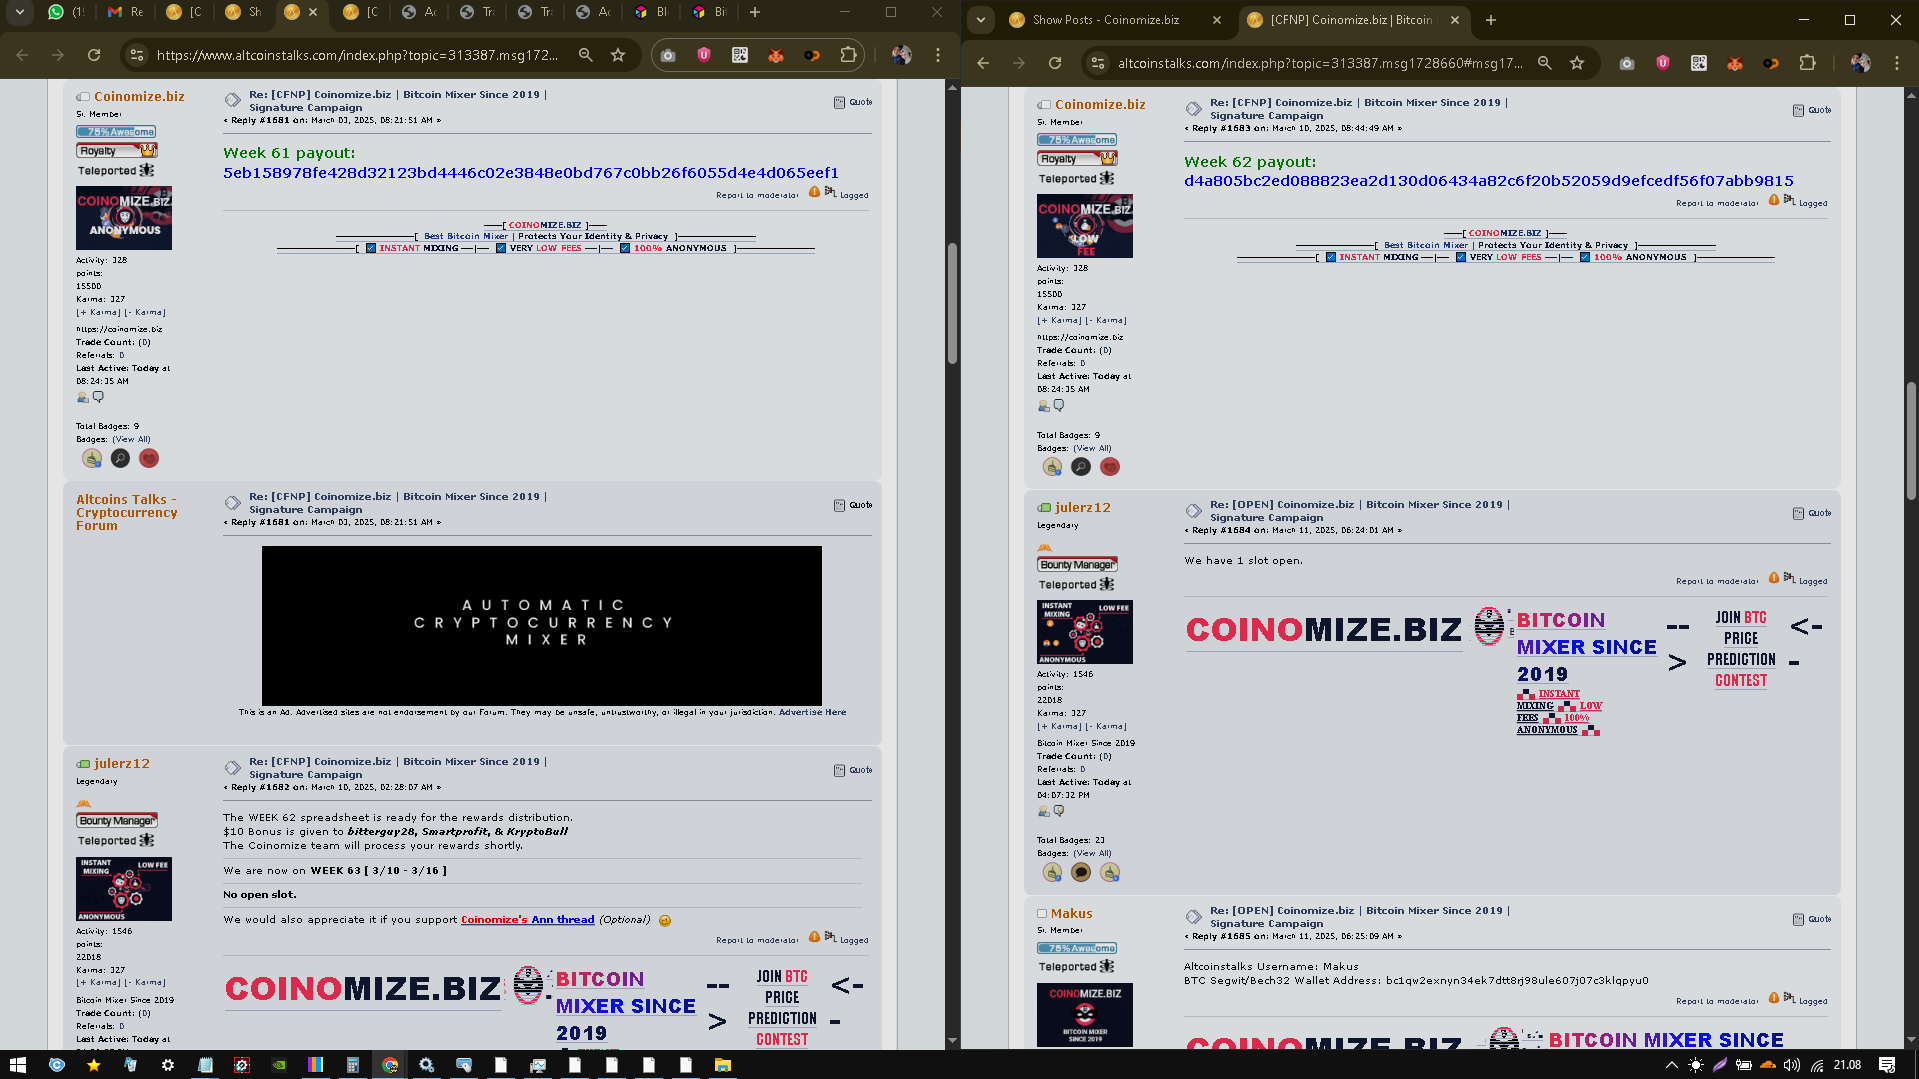Quote Reply #1681 Week 61 payout post

(x=853, y=102)
